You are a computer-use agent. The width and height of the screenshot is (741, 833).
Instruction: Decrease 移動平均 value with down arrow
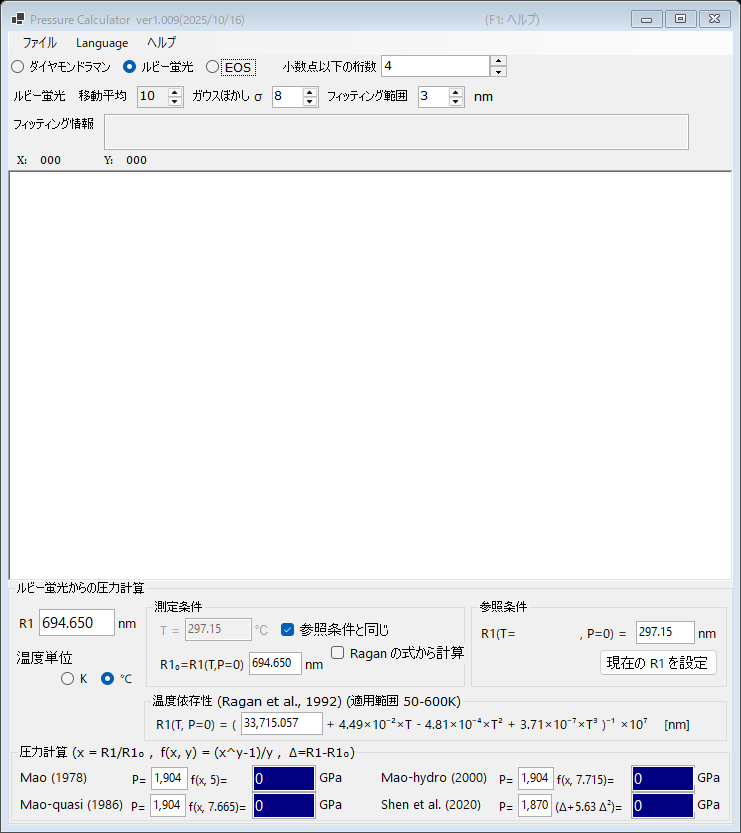tap(175, 101)
